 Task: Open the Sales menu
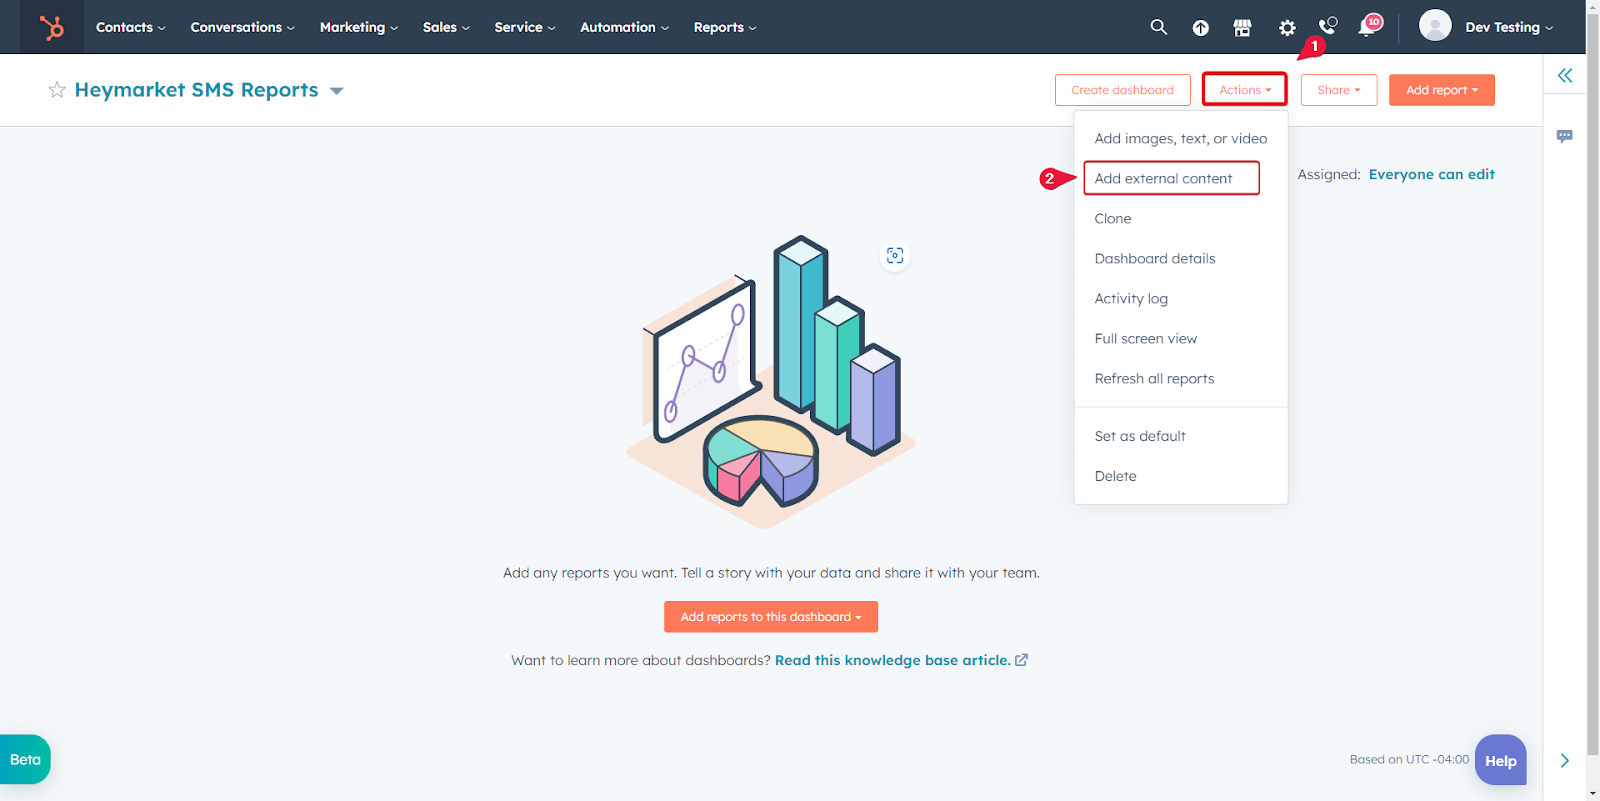[x=446, y=27]
